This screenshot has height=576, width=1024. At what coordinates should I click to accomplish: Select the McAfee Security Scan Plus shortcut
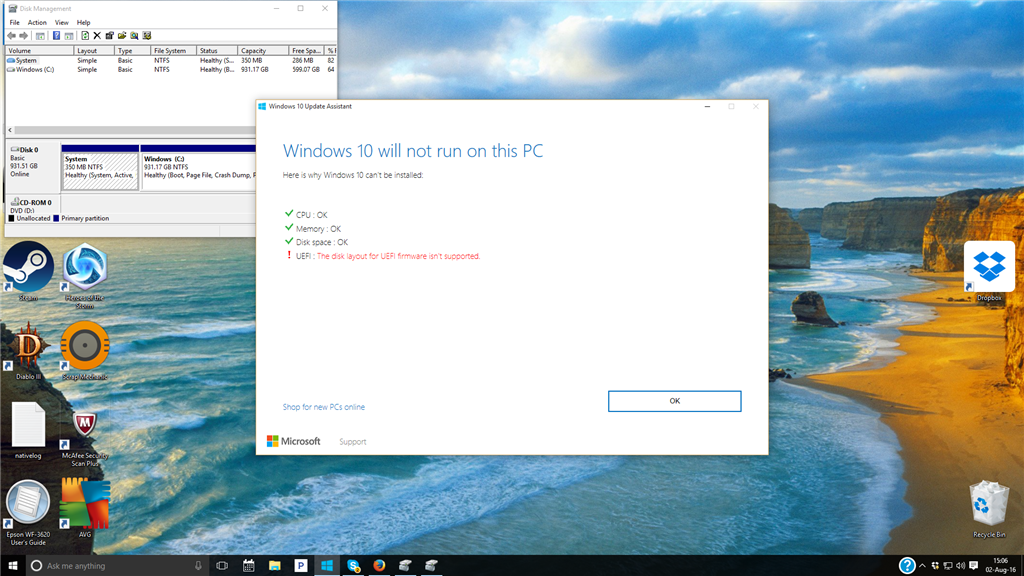click(85, 439)
